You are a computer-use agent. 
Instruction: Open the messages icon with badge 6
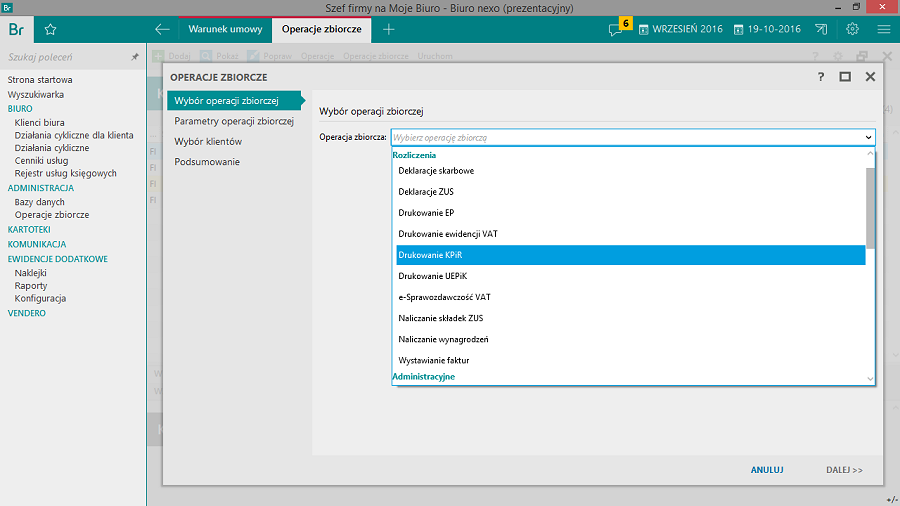(x=616, y=29)
